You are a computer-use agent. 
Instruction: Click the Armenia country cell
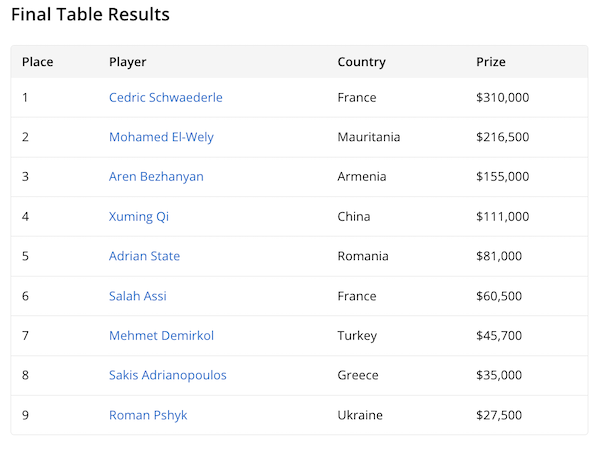point(362,177)
